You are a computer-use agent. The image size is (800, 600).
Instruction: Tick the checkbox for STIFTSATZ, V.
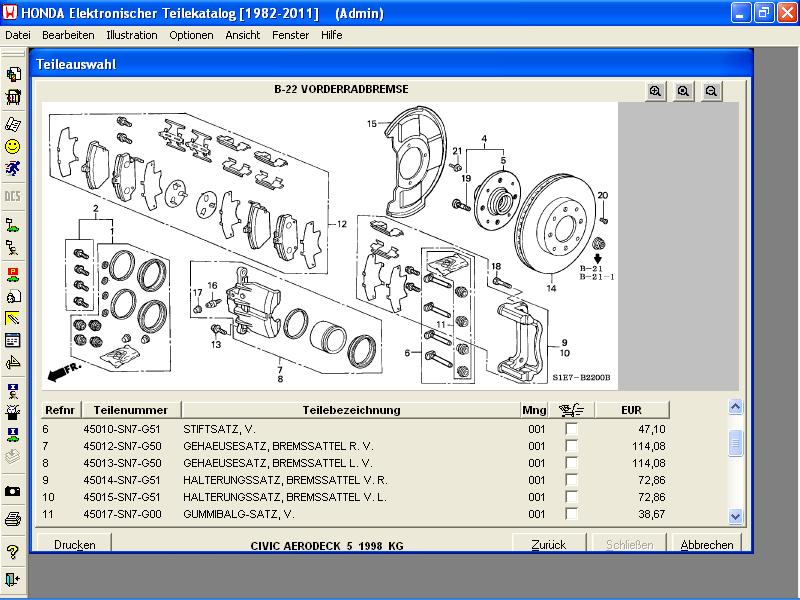coord(571,429)
